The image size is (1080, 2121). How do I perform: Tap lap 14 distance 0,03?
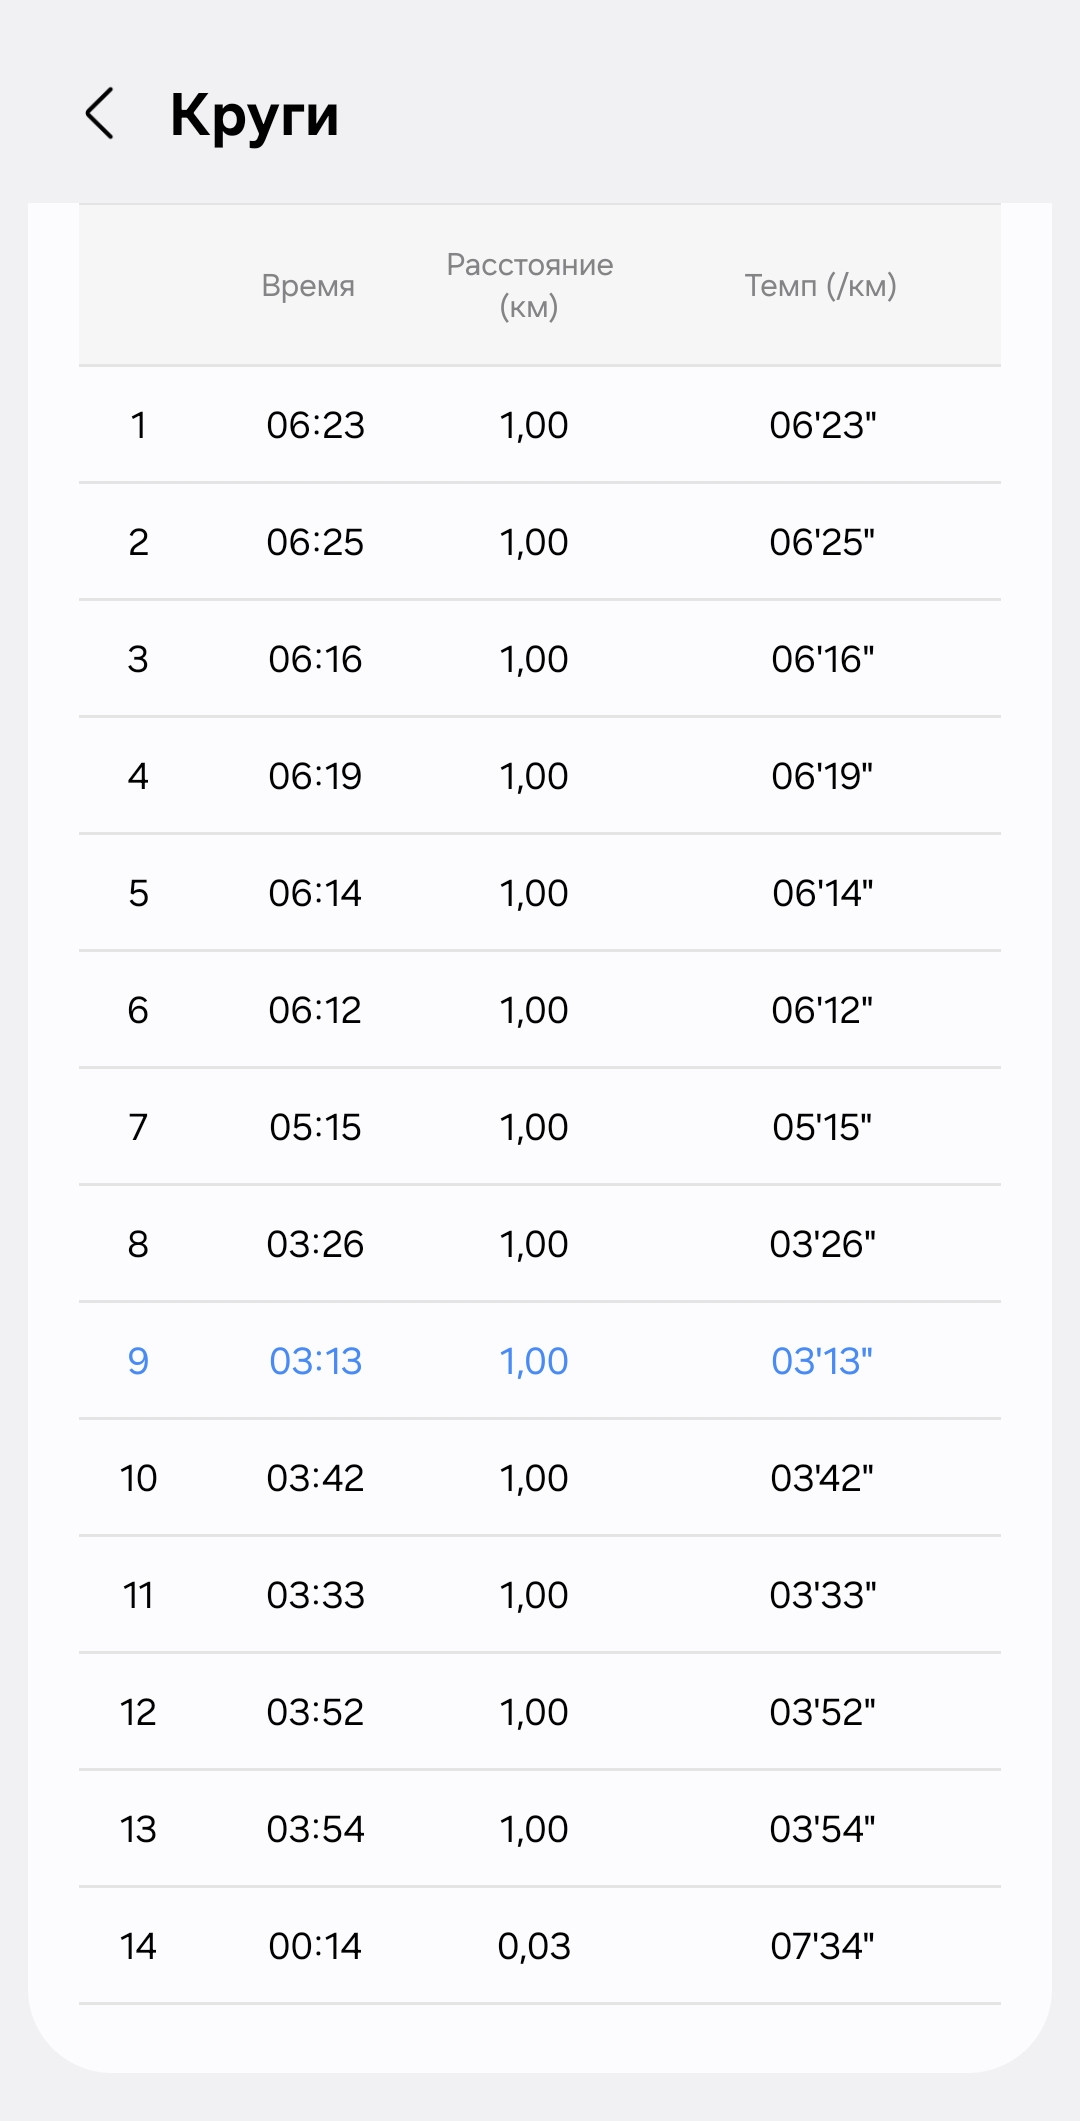point(534,1946)
